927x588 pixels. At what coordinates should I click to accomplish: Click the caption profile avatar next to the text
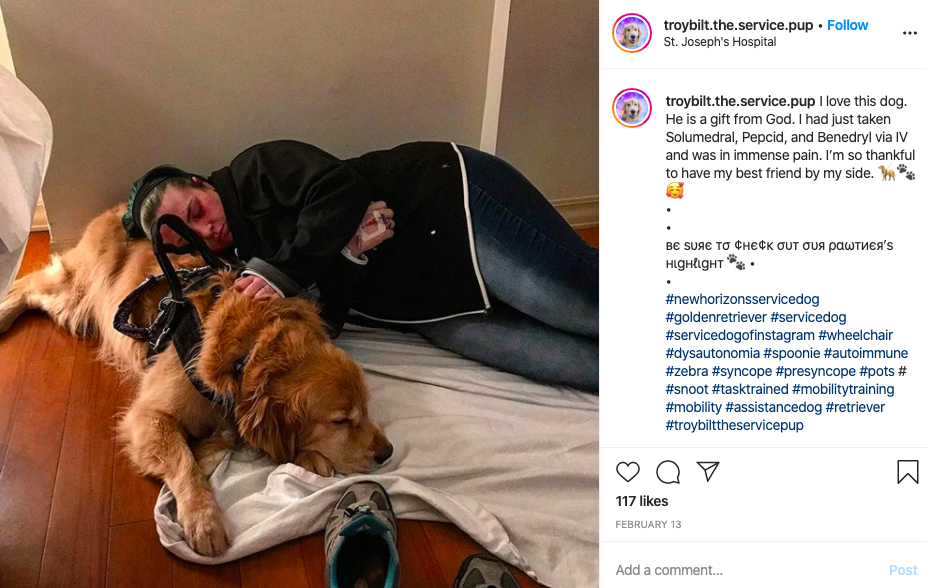point(632,108)
